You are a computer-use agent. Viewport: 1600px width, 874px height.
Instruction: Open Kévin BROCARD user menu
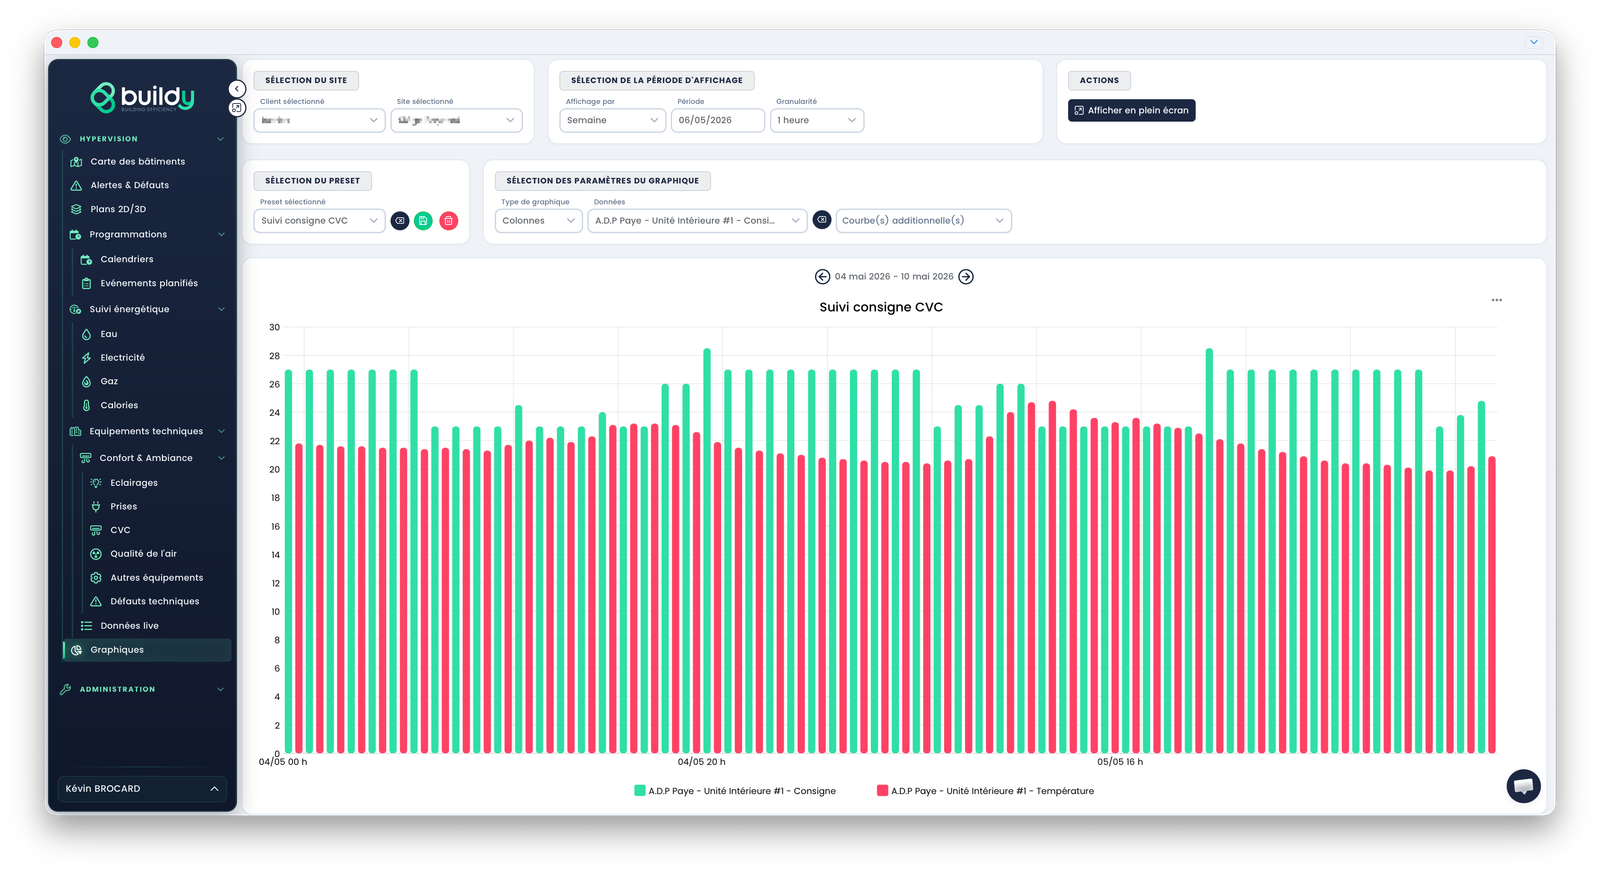(142, 789)
